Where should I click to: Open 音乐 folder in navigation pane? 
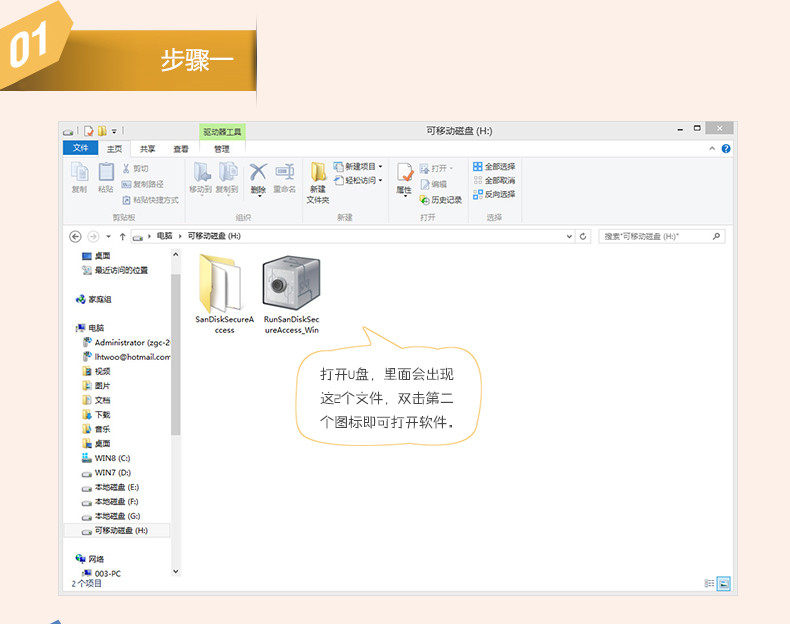coord(96,430)
